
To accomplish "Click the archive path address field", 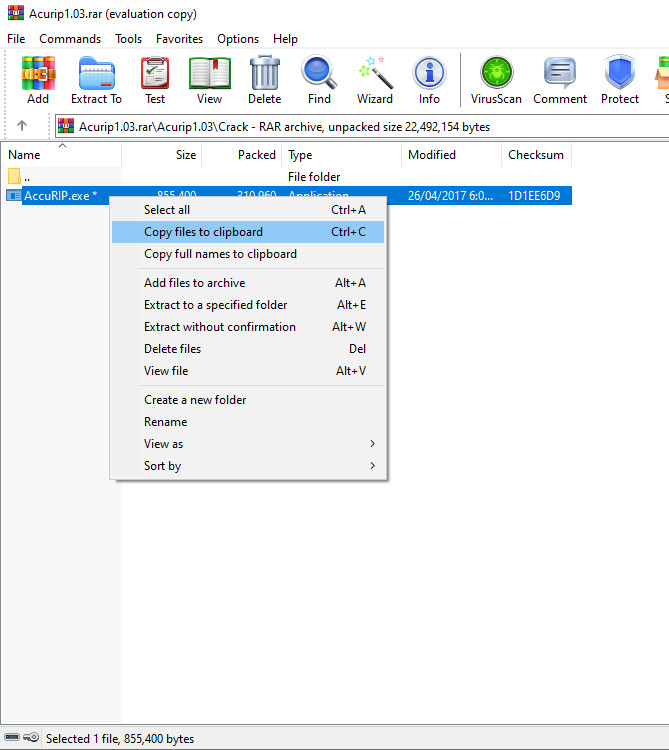I will tap(362, 127).
